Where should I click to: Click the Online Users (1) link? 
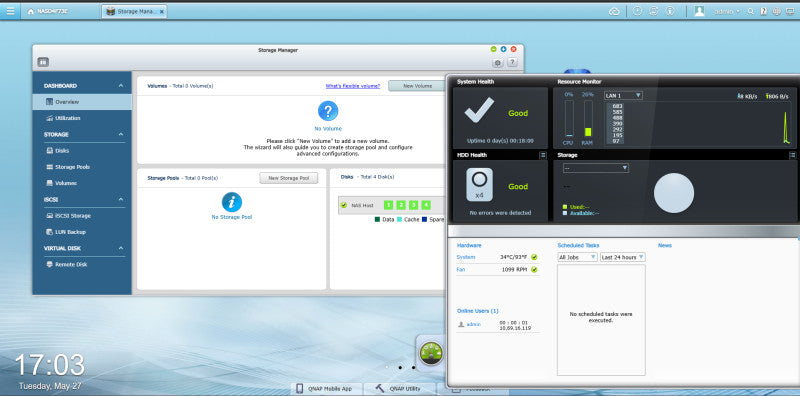click(478, 311)
